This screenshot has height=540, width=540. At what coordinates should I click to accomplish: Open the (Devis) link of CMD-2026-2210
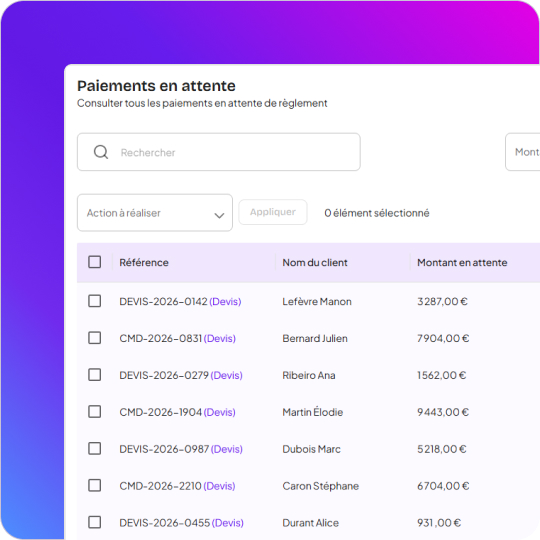point(219,486)
